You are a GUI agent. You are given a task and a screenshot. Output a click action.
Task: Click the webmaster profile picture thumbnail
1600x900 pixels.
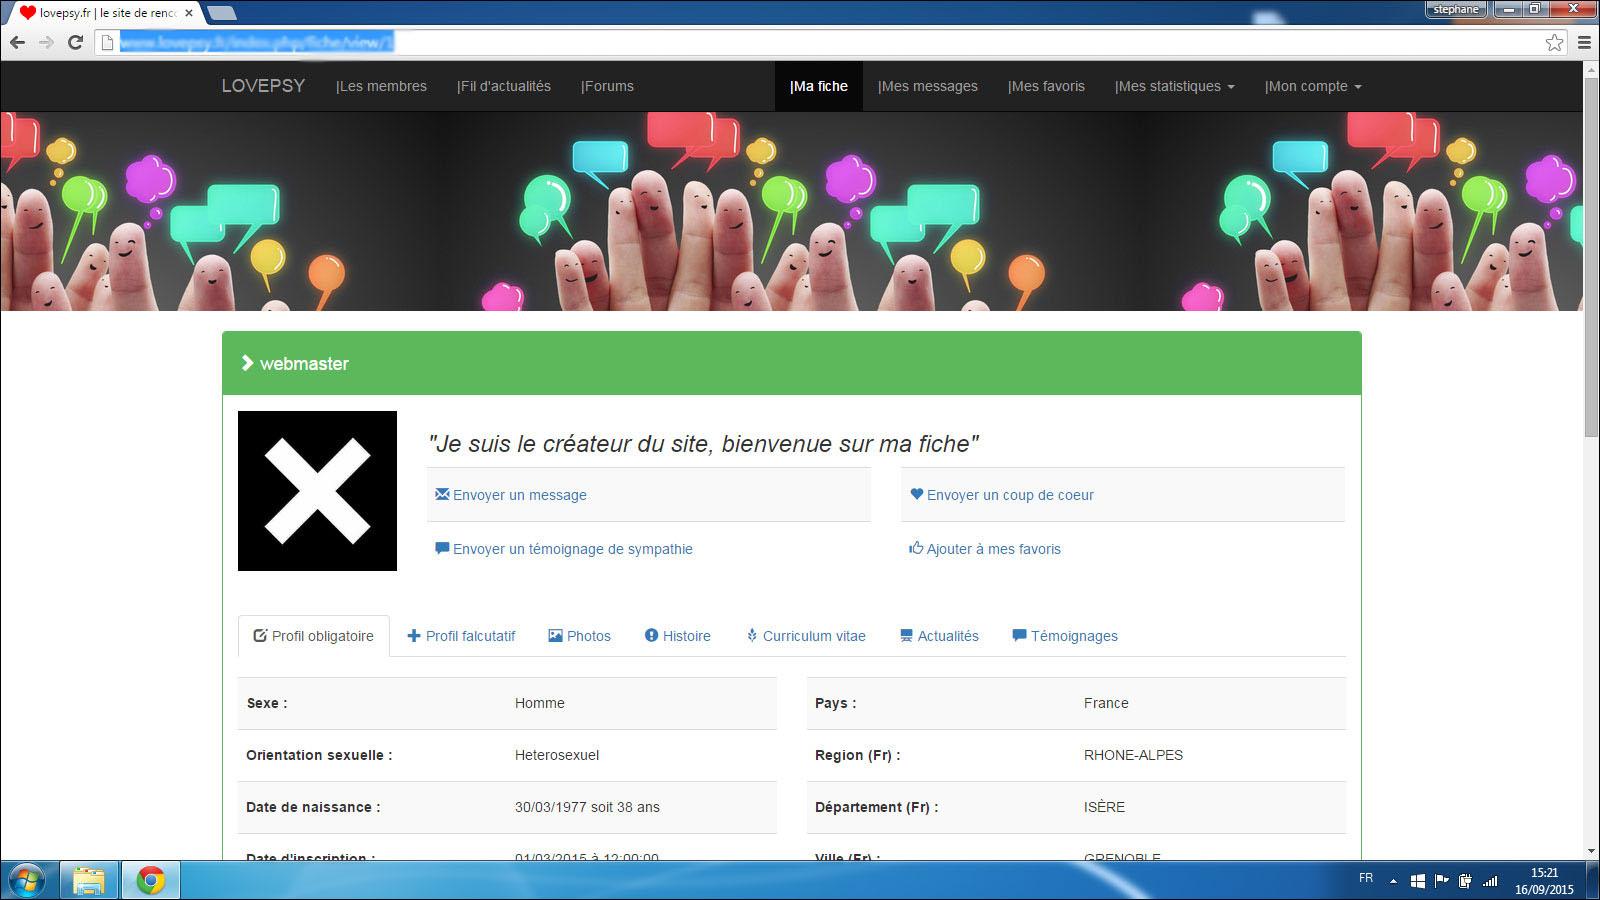[317, 491]
